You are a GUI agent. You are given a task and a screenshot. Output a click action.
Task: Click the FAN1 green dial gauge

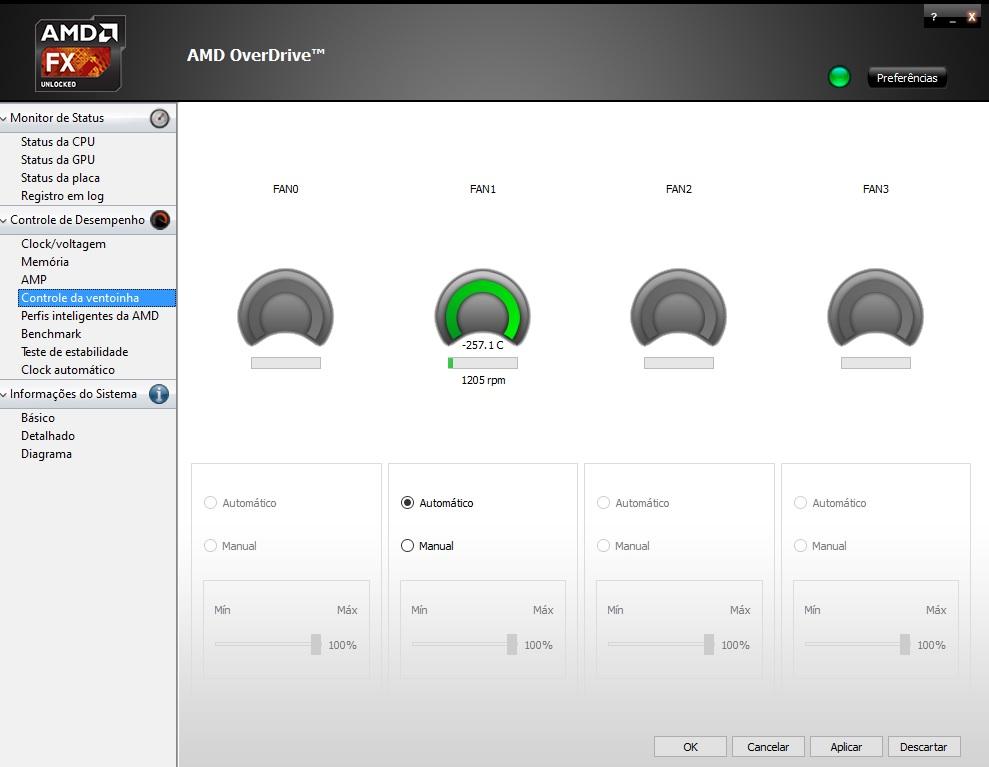pyautogui.click(x=483, y=308)
